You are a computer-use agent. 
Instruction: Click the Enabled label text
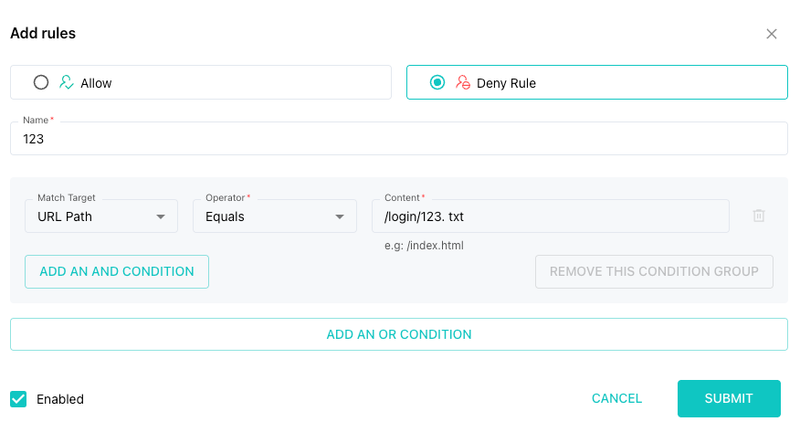[x=60, y=399]
